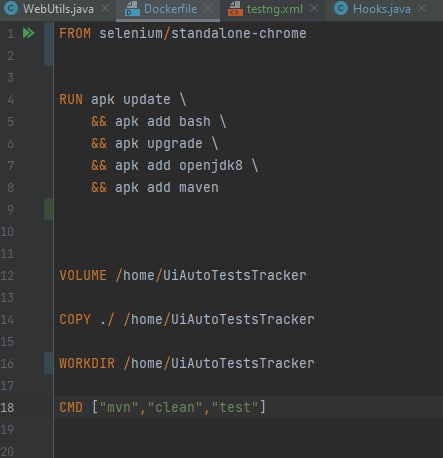Click 'standalone-chrome' image name text

coord(239,33)
